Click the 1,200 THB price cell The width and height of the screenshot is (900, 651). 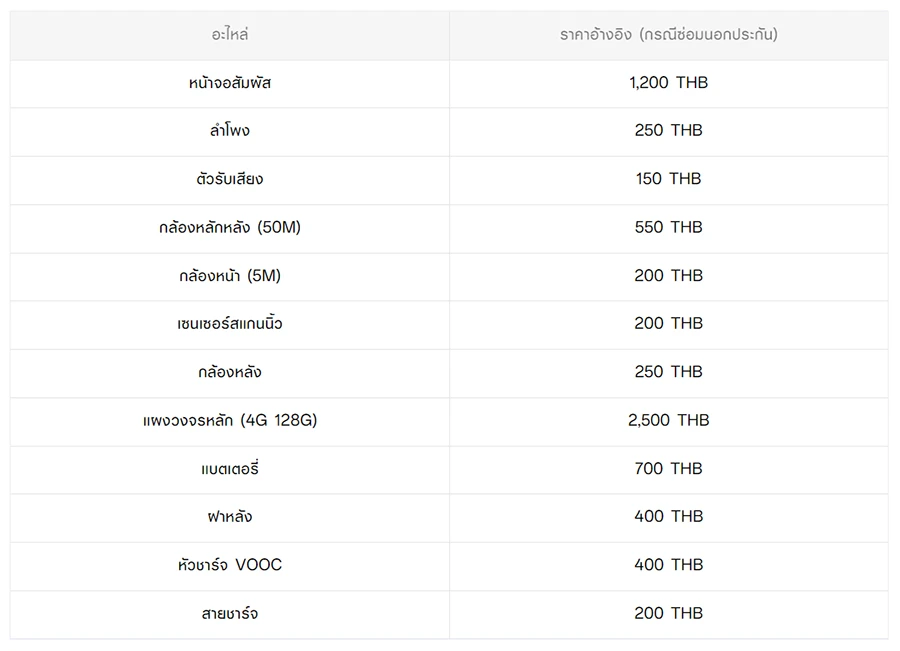click(668, 83)
